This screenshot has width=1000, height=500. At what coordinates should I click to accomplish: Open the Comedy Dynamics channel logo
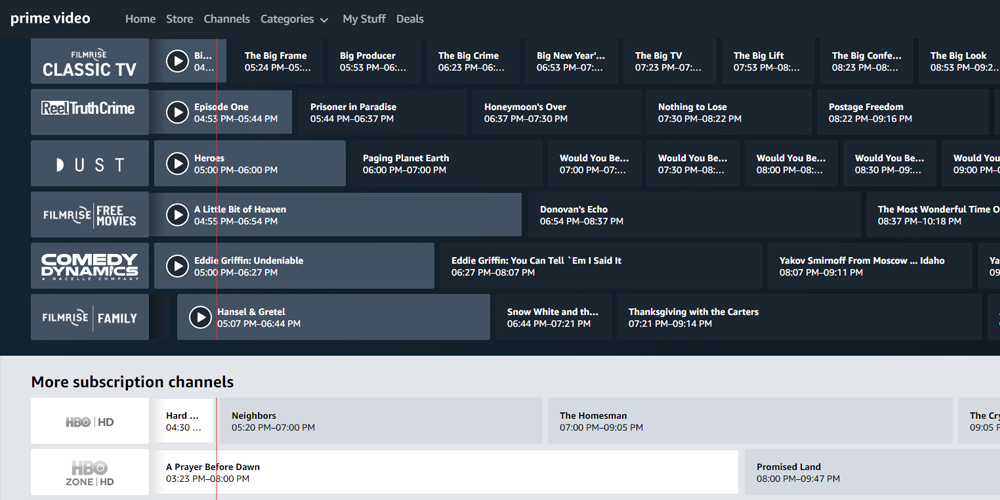coord(90,266)
